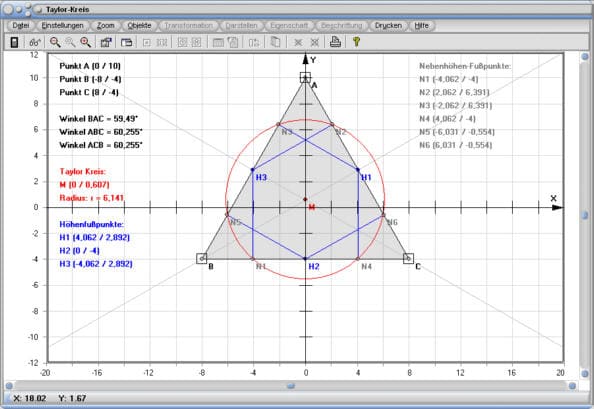Click the 'H1 (4,062 / 2,892)' text

coord(94,237)
